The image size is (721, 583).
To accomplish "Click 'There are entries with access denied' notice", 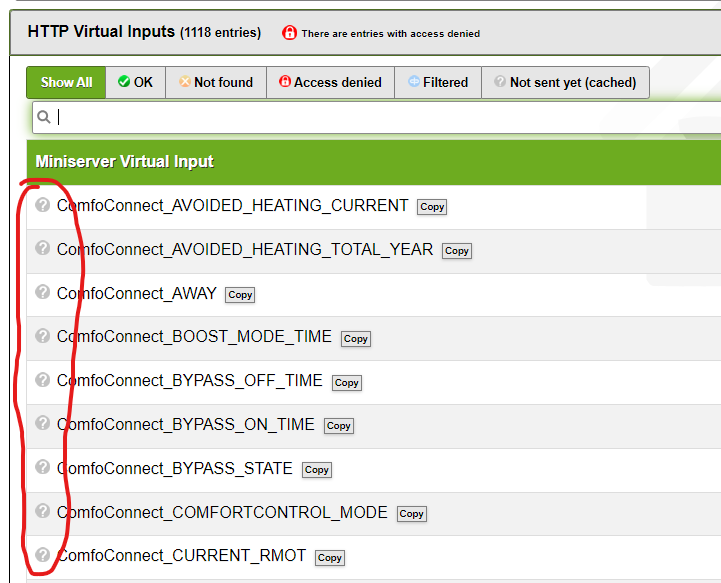I will click(391, 34).
